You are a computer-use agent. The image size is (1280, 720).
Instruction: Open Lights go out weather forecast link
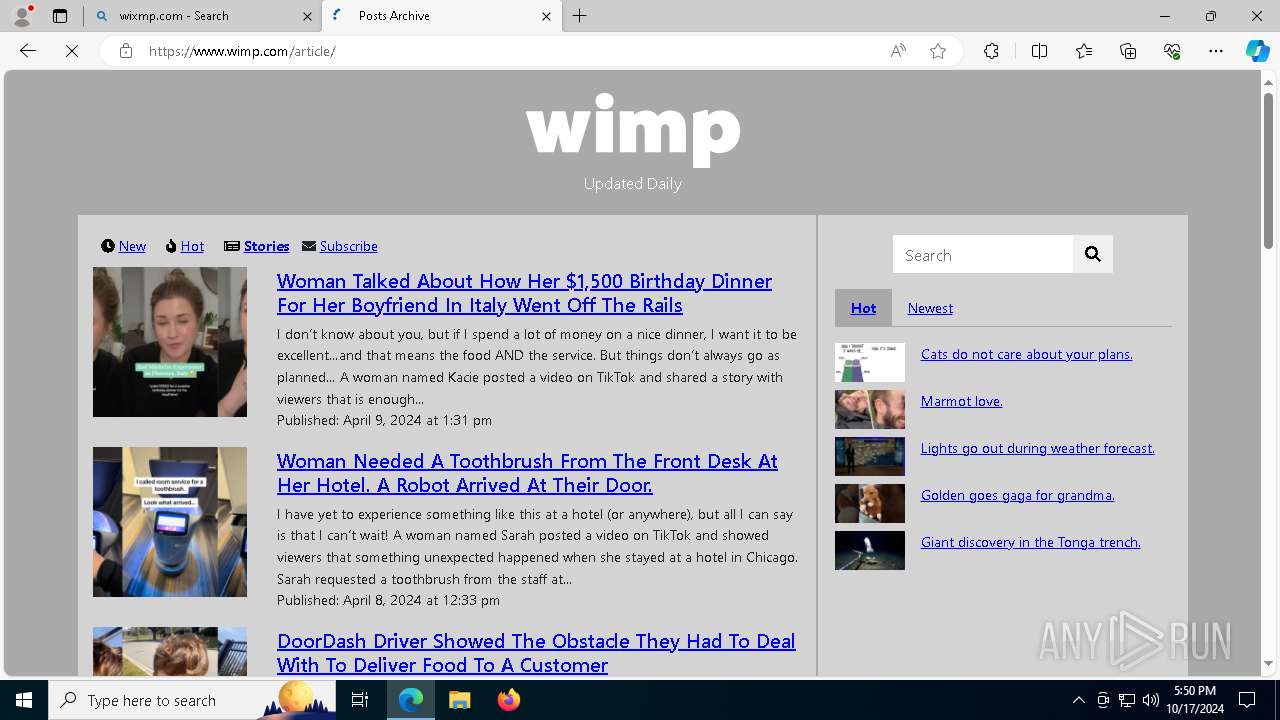1038,448
